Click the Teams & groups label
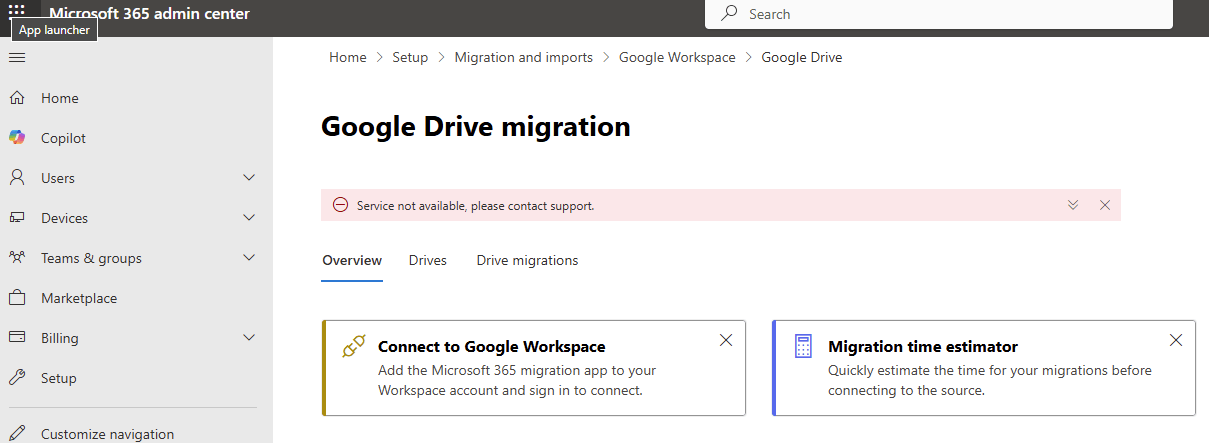 tap(91, 258)
